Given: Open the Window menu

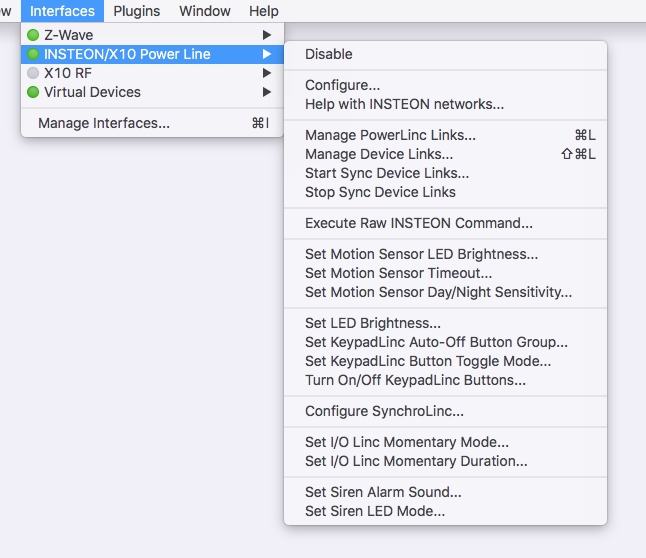Looking at the screenshot, I should pyautogui.click(x=205, y=11).
